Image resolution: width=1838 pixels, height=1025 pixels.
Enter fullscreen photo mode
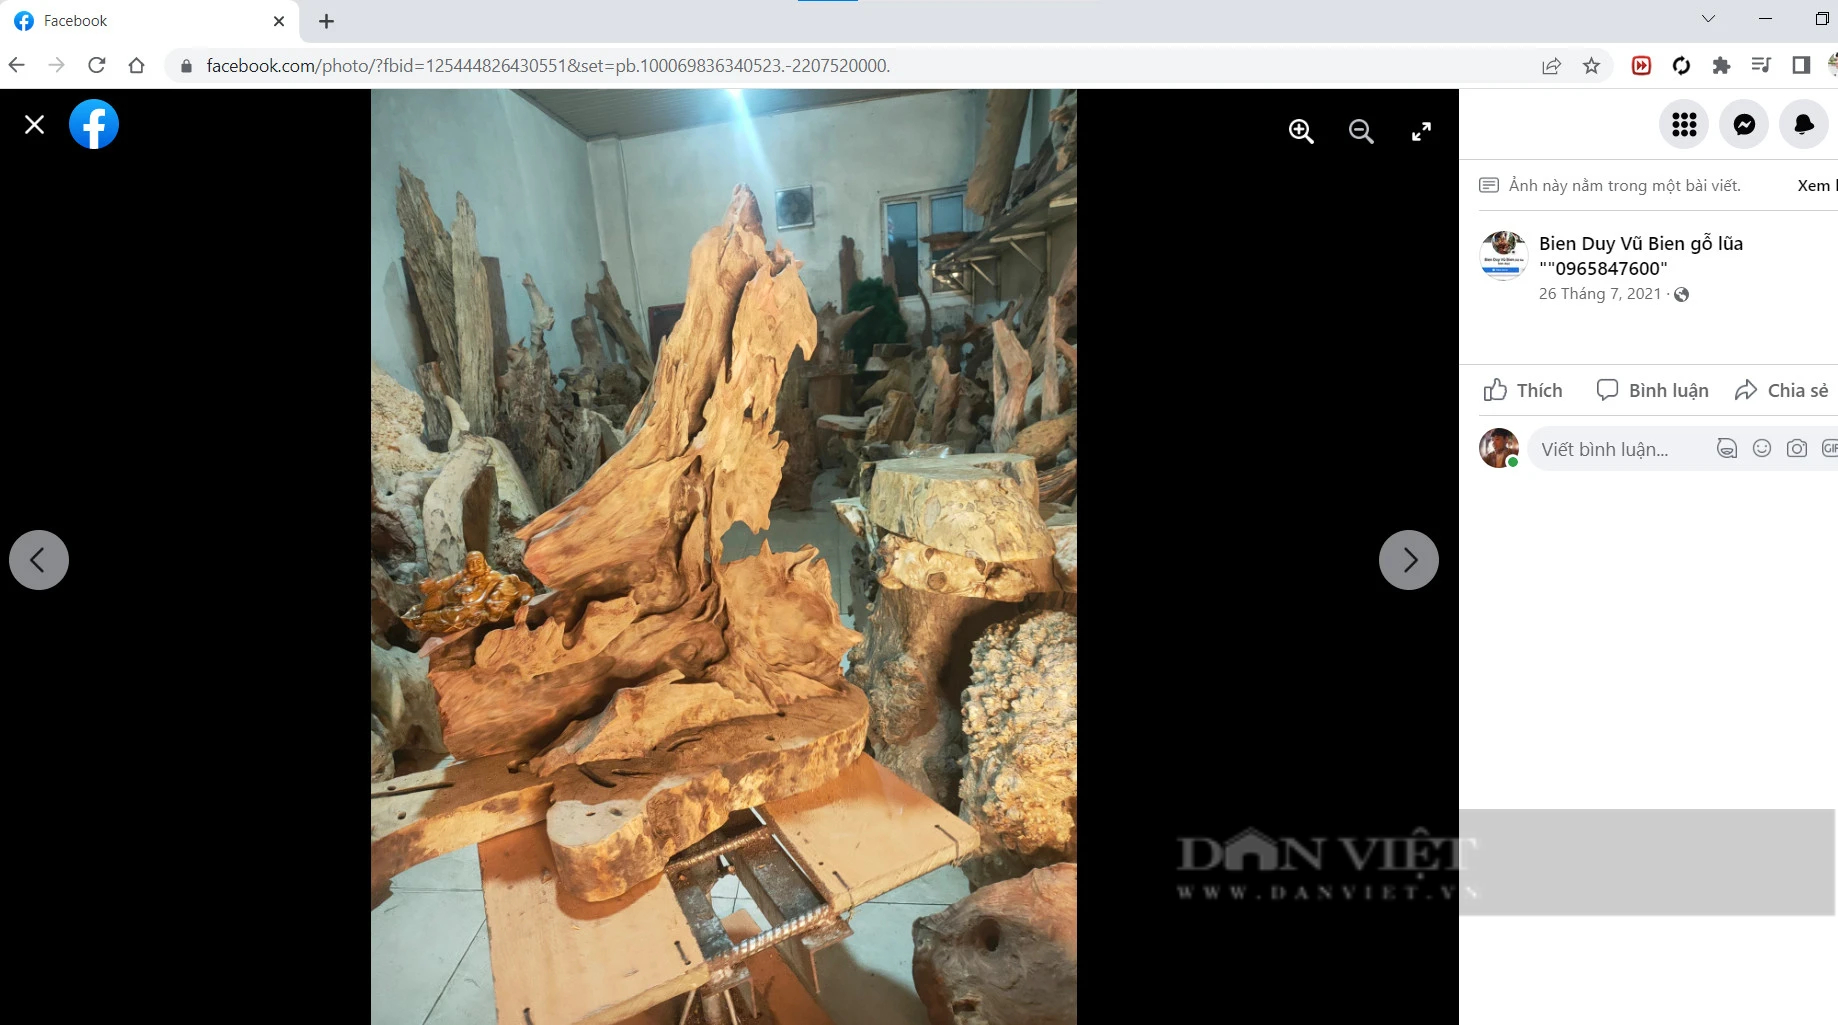coord(1421,131)
